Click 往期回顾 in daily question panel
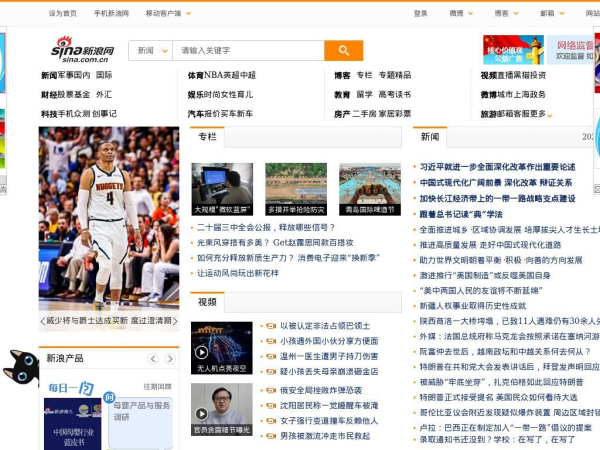This screenshot has height=450, width=600. pos(157,387)
